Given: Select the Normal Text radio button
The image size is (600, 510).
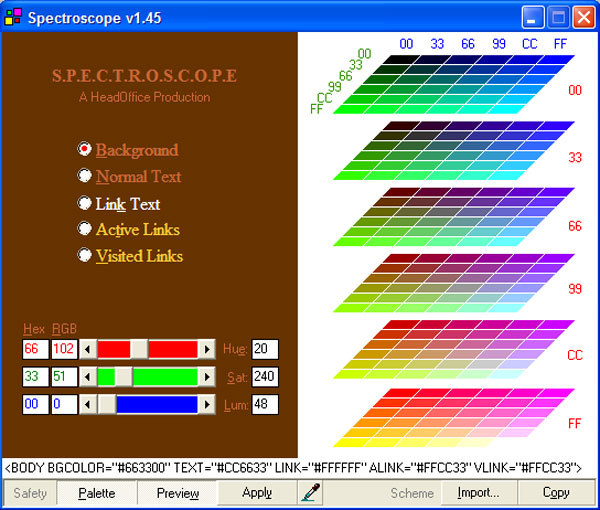Looking at the screenshot, I should coord(85,176).
